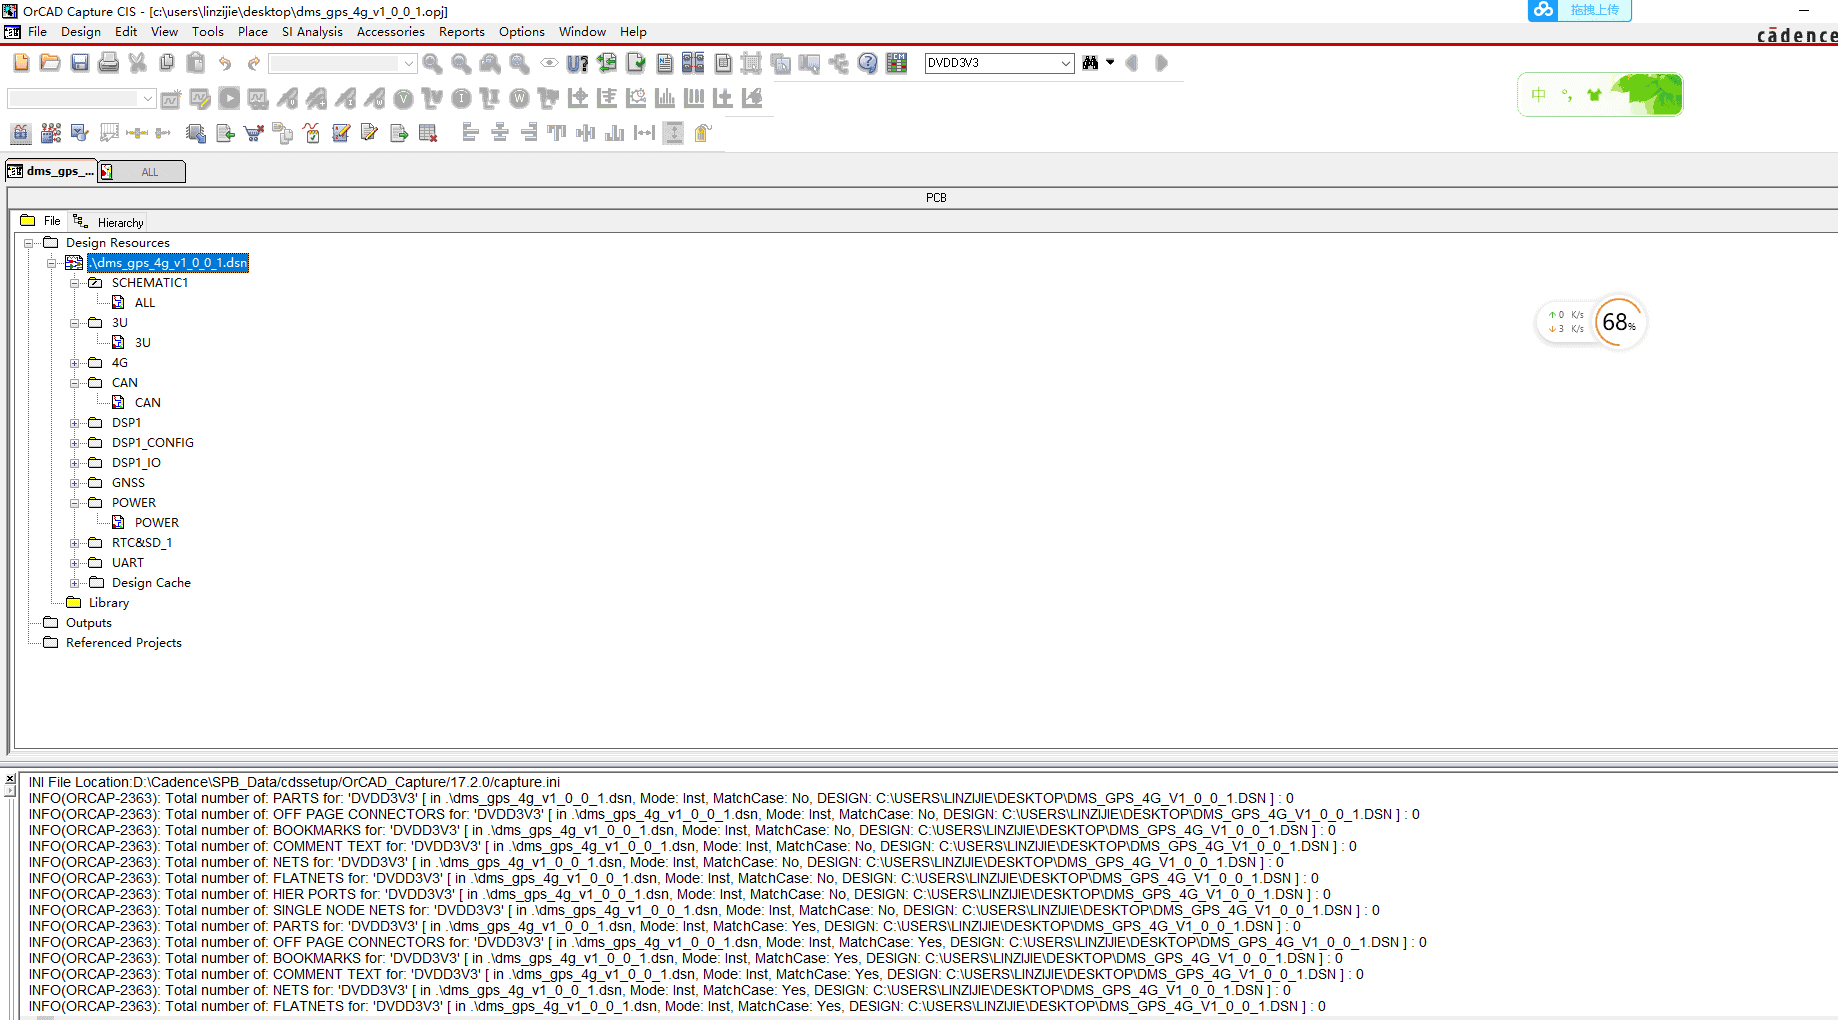1838x1020 pixels.
Task: Open the search options dropdown arrow
Action: coord(1110,63)
